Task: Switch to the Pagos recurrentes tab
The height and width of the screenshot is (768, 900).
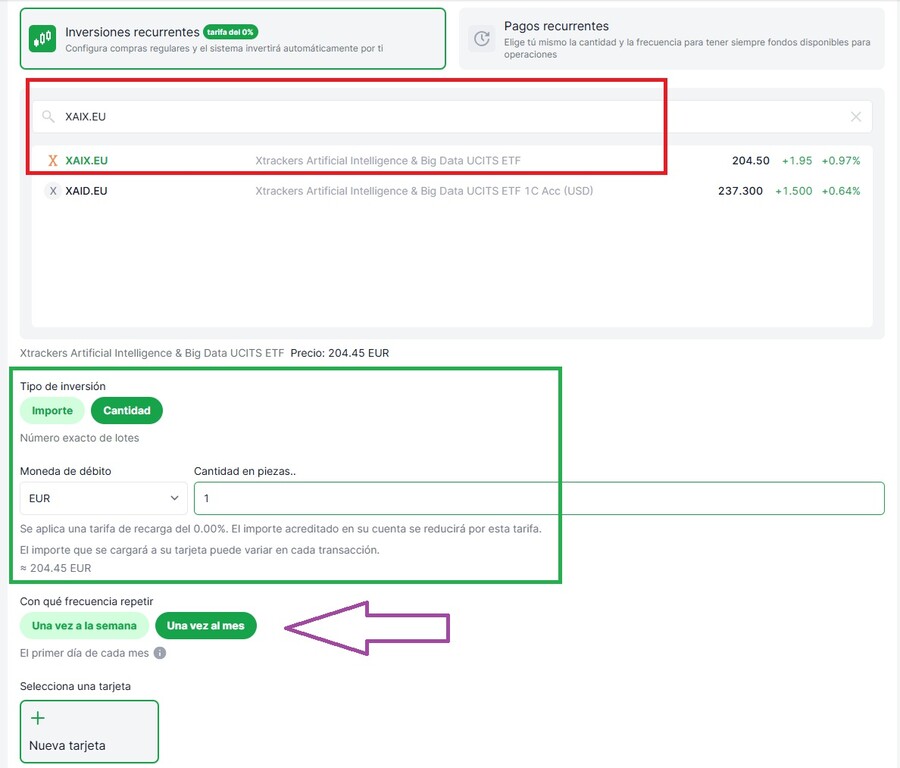Action: coord(672,38)
